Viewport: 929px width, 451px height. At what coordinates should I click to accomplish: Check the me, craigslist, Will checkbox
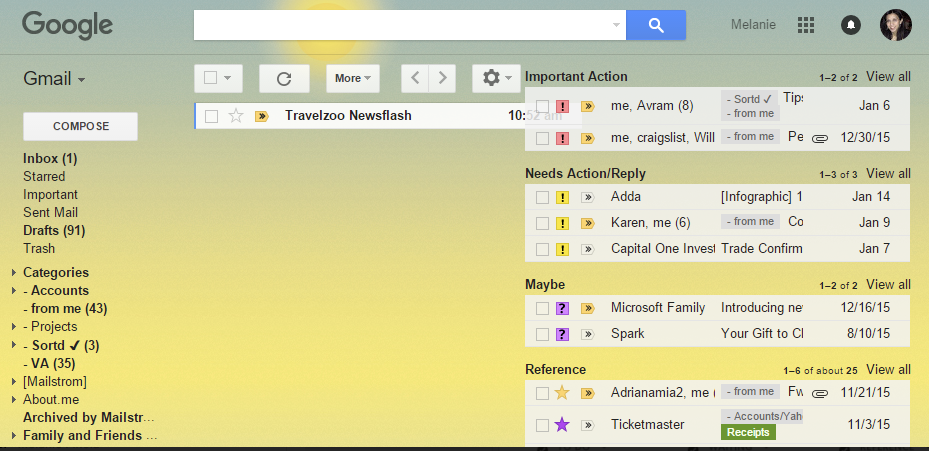pyautogui.click(x=542, y=138)
